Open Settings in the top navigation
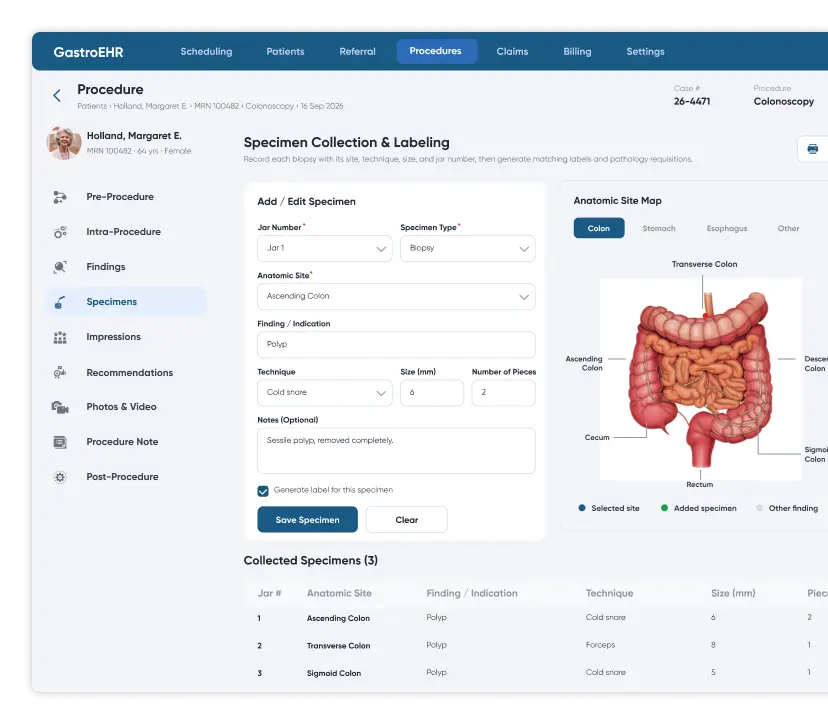 [645, 52]
